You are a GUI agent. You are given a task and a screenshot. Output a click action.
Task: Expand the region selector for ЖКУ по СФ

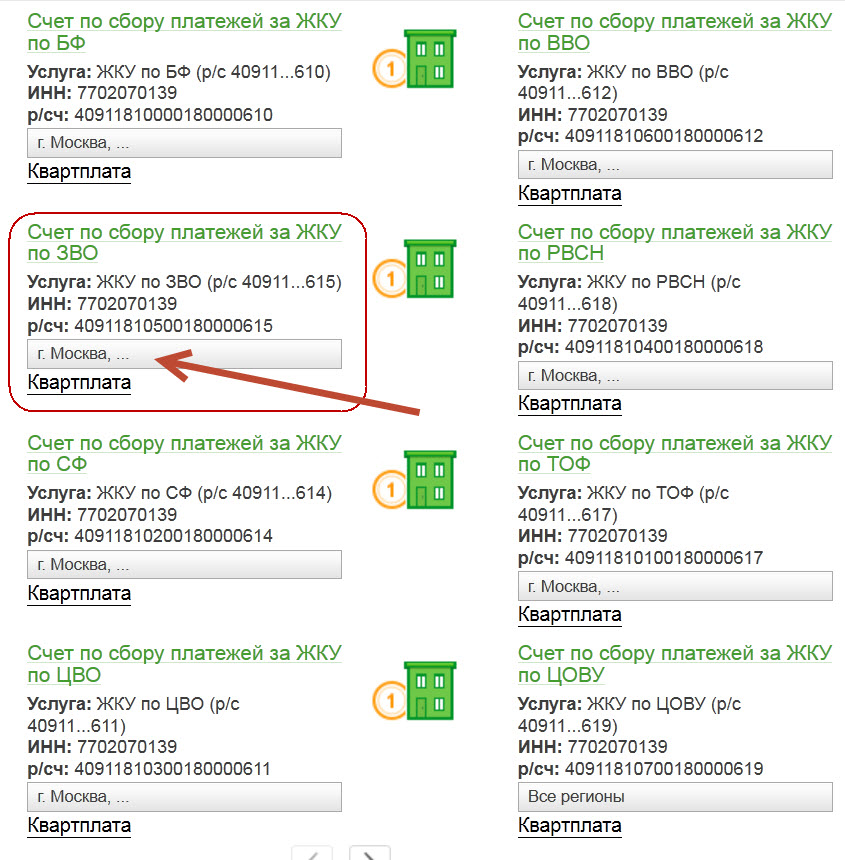tap(184, 564)
